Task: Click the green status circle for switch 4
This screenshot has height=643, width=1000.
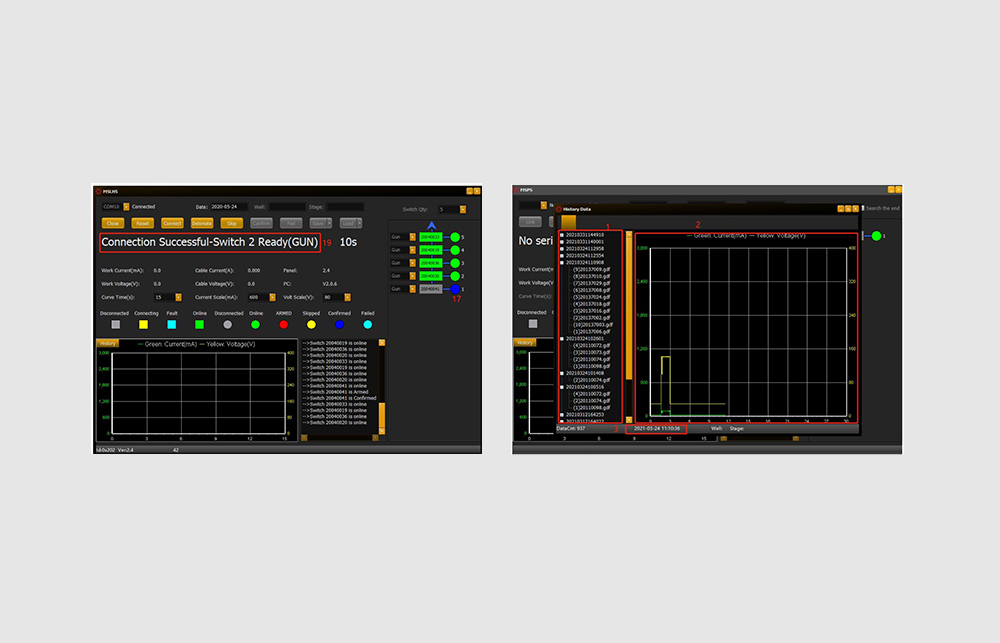Action: coord(455,250)
